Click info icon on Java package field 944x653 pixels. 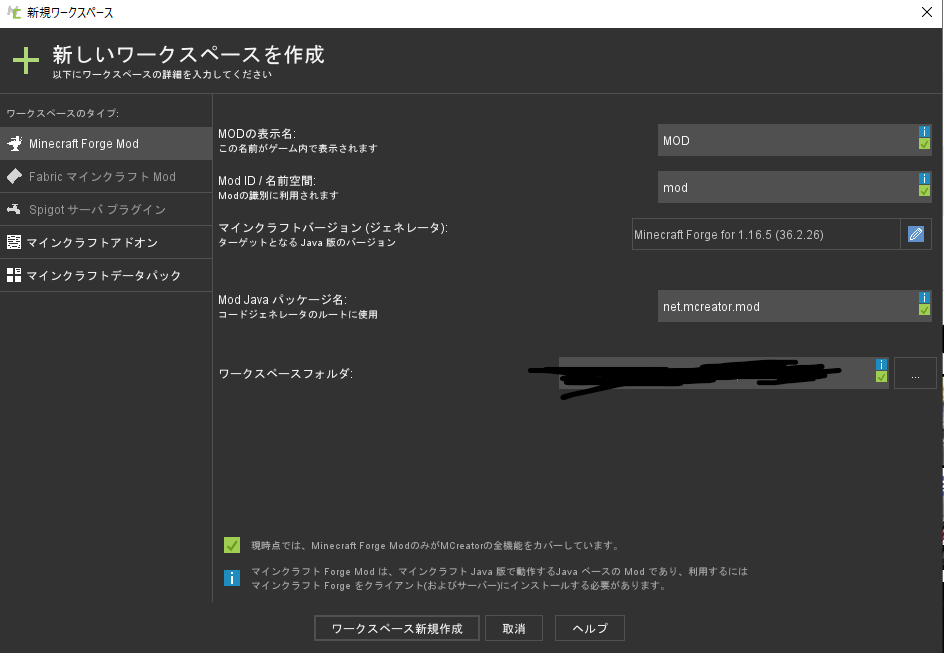click(924, 298)
